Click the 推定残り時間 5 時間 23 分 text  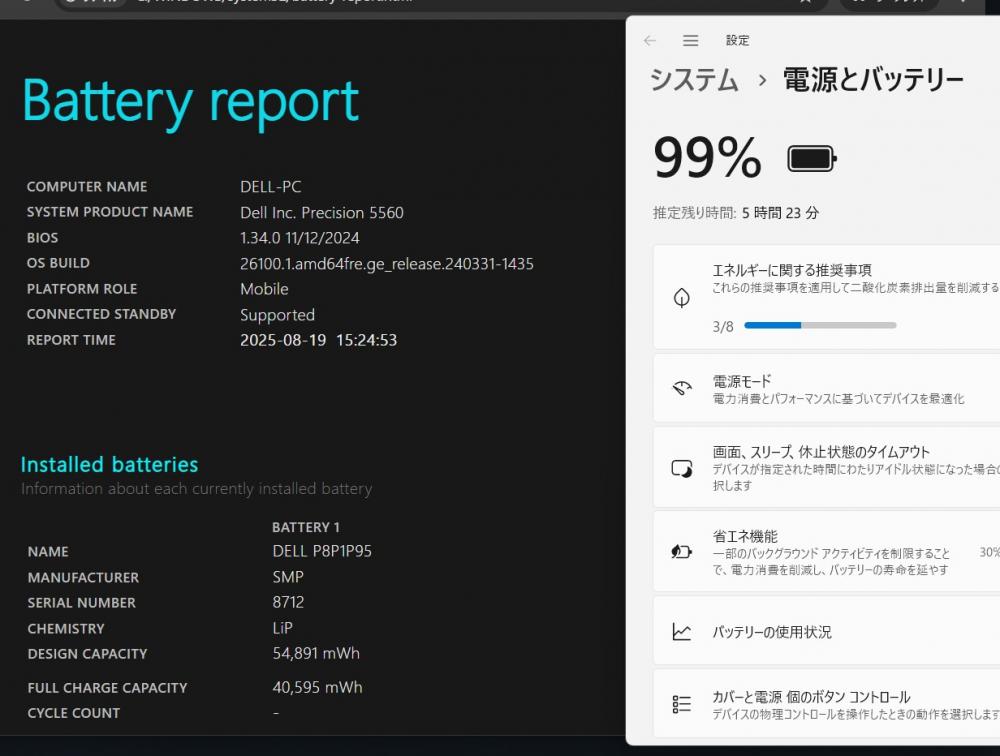735,213
